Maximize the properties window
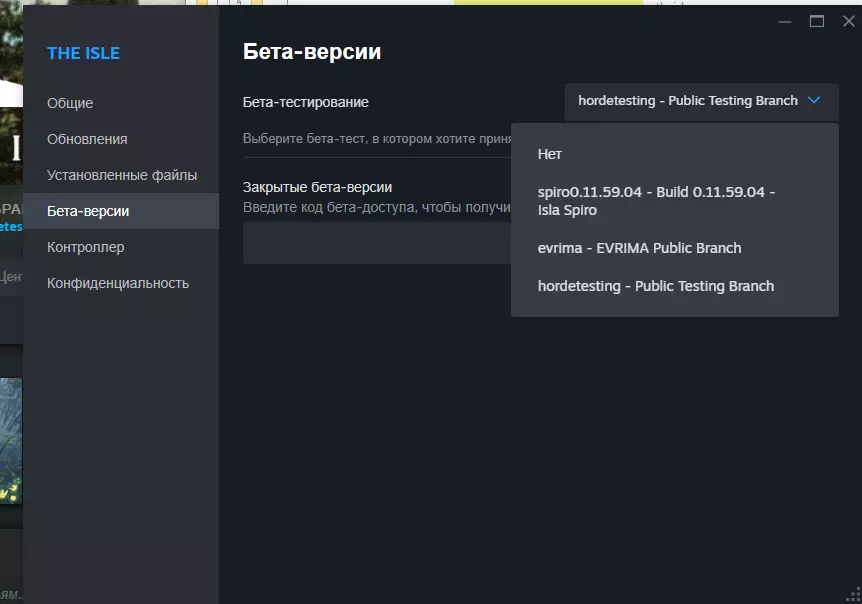 click(x=817, y=21)
